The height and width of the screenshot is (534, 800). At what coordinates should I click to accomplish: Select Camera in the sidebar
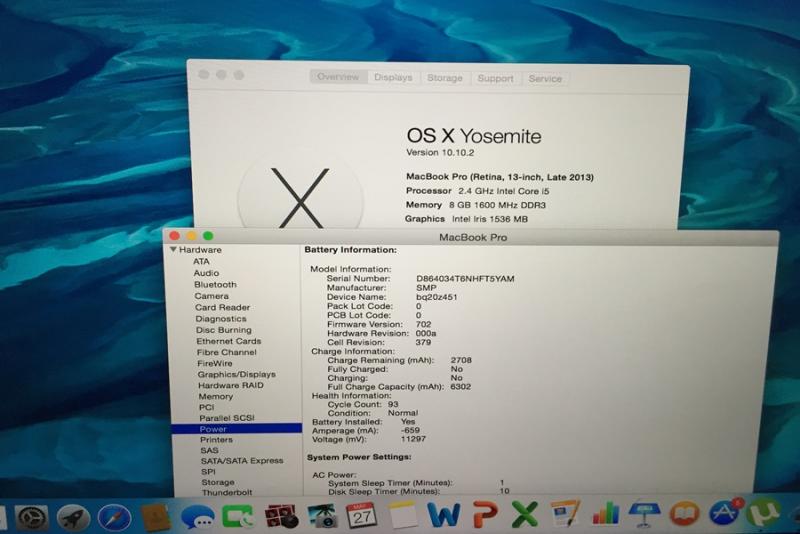211,296
